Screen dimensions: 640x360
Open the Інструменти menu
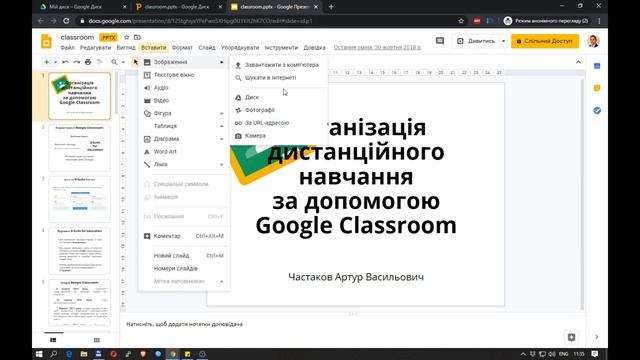point(281,48)
